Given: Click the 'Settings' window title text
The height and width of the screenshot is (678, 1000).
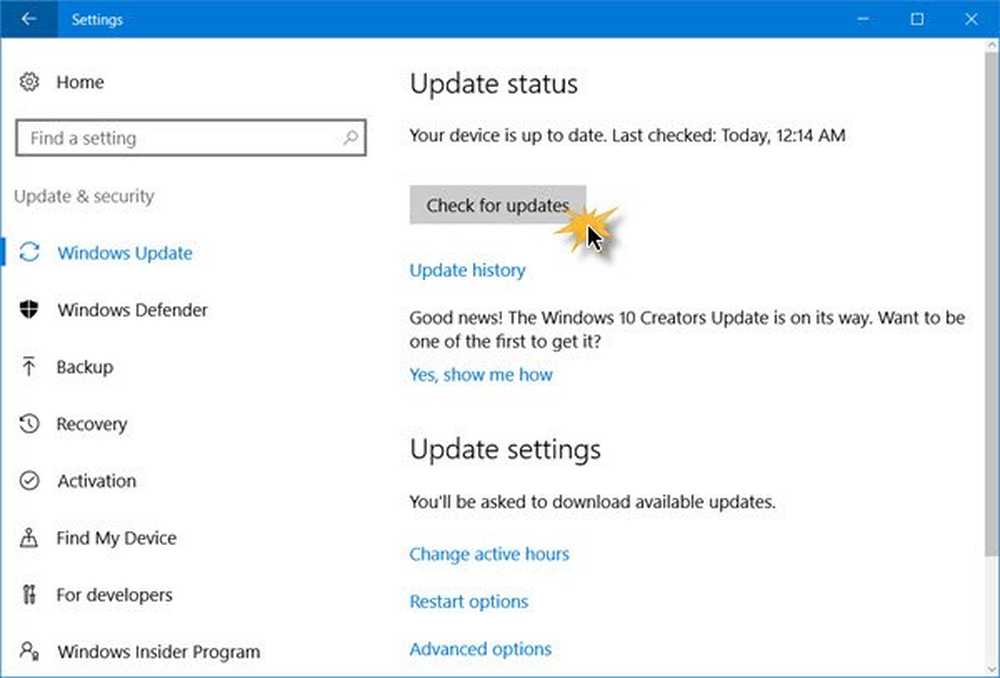Looking at the screenshot, I should [x=97, y=19].
